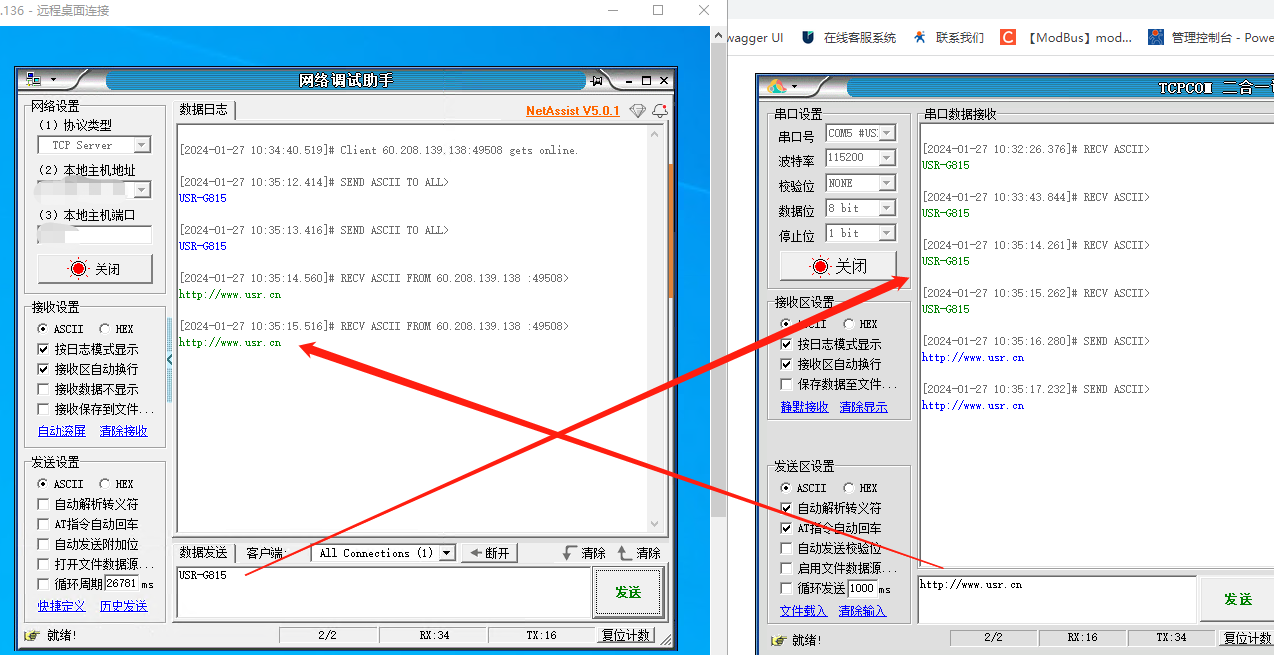Select the 数据日志 tab
The height and width of the screenshot is (655, 1274).
point(204,110)
